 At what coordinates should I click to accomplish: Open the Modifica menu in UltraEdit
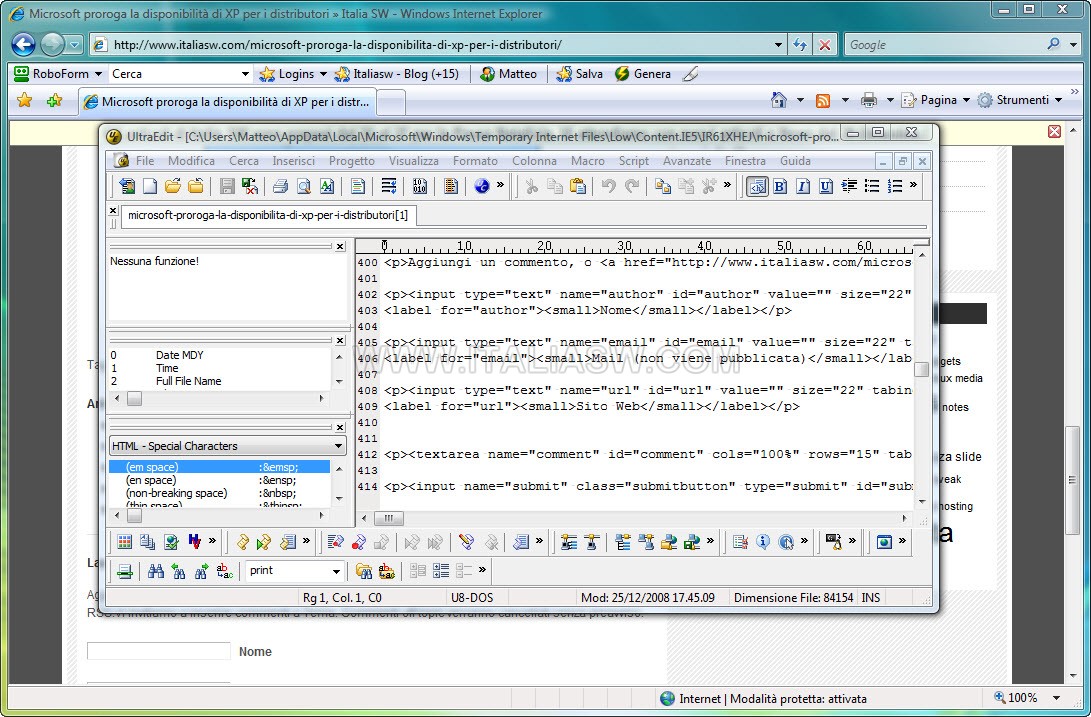click(x=191, y=161)
